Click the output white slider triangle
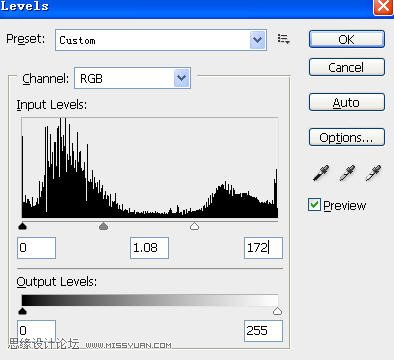Screen dimensions: 394x360 pyautogui.click(x=277, y=311)
